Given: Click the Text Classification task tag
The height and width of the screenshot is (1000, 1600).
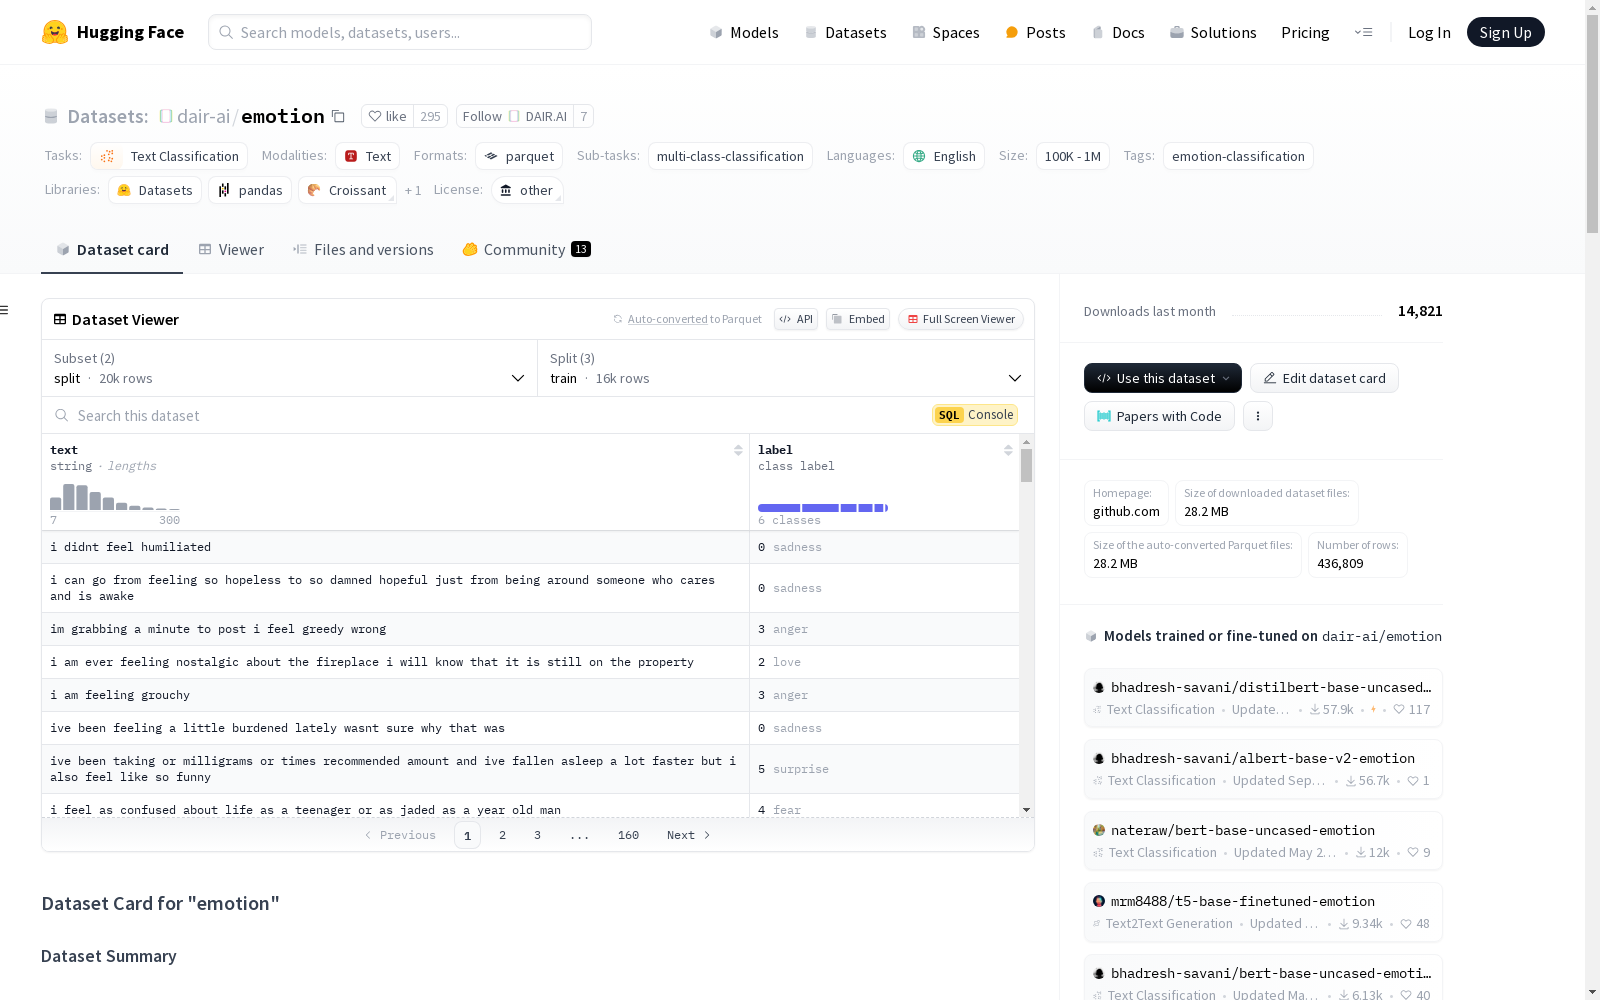Looking at the screenshot, I should pos(169,156).
